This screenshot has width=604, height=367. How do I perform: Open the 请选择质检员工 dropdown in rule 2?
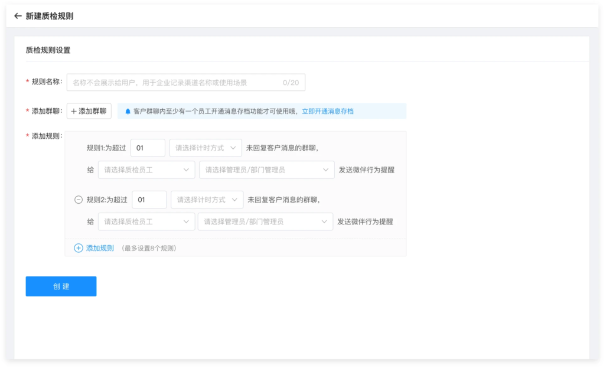pyautogui.click(x=146, y=221)
